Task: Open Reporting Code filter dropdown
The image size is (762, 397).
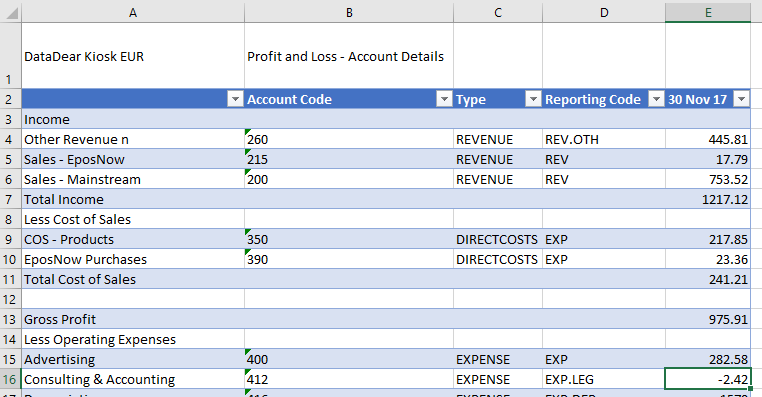Action: pyautogui.click(x=656, y=100)
